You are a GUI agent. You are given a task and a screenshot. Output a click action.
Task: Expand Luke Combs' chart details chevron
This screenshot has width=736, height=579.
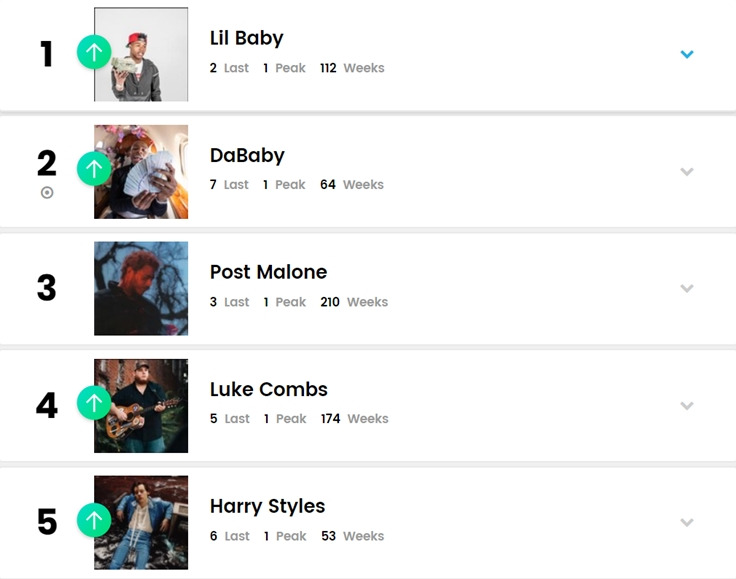click(x=687, y=405)
